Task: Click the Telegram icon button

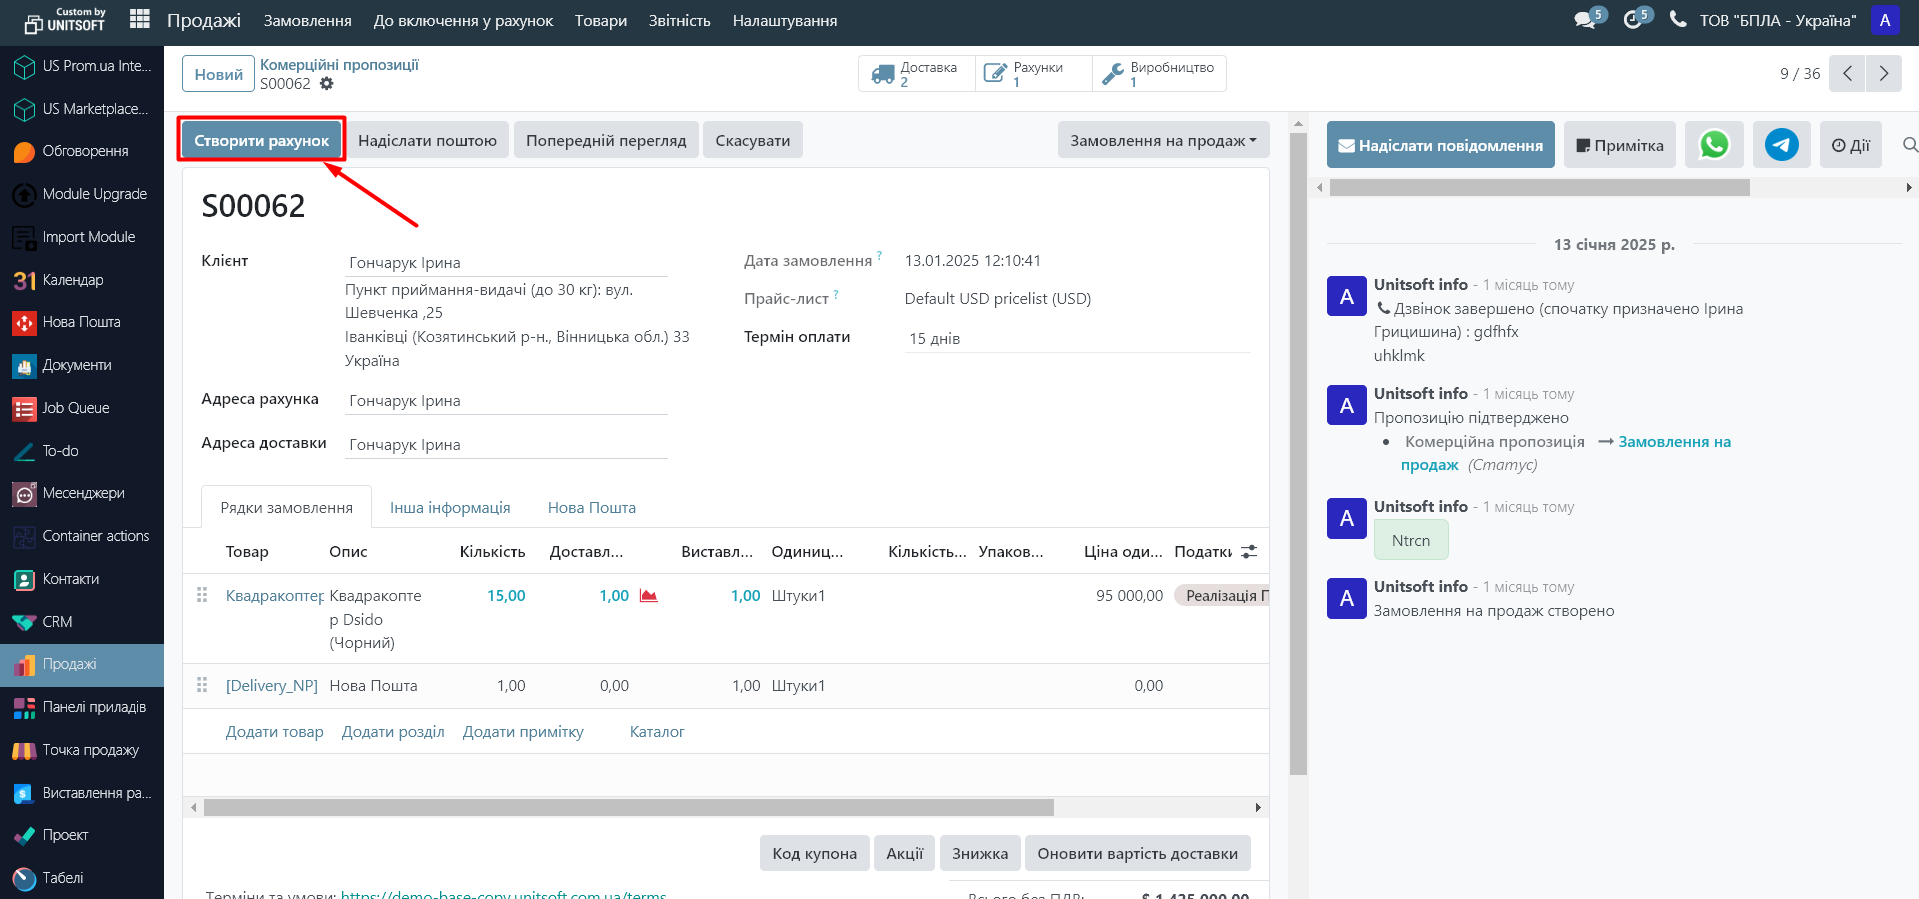Action: click(x=1781, y=145)
